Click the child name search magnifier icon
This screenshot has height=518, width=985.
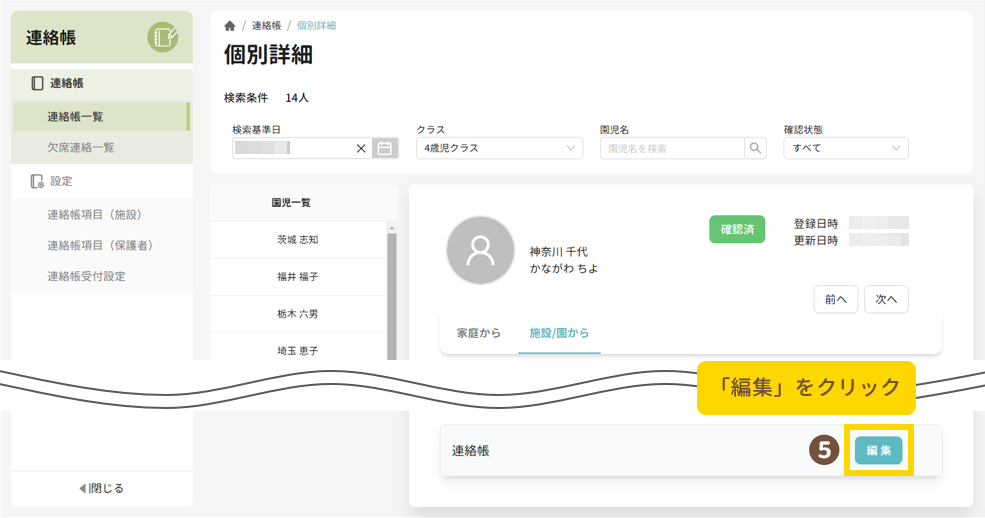pyautogui.click(x=755, y=148)
